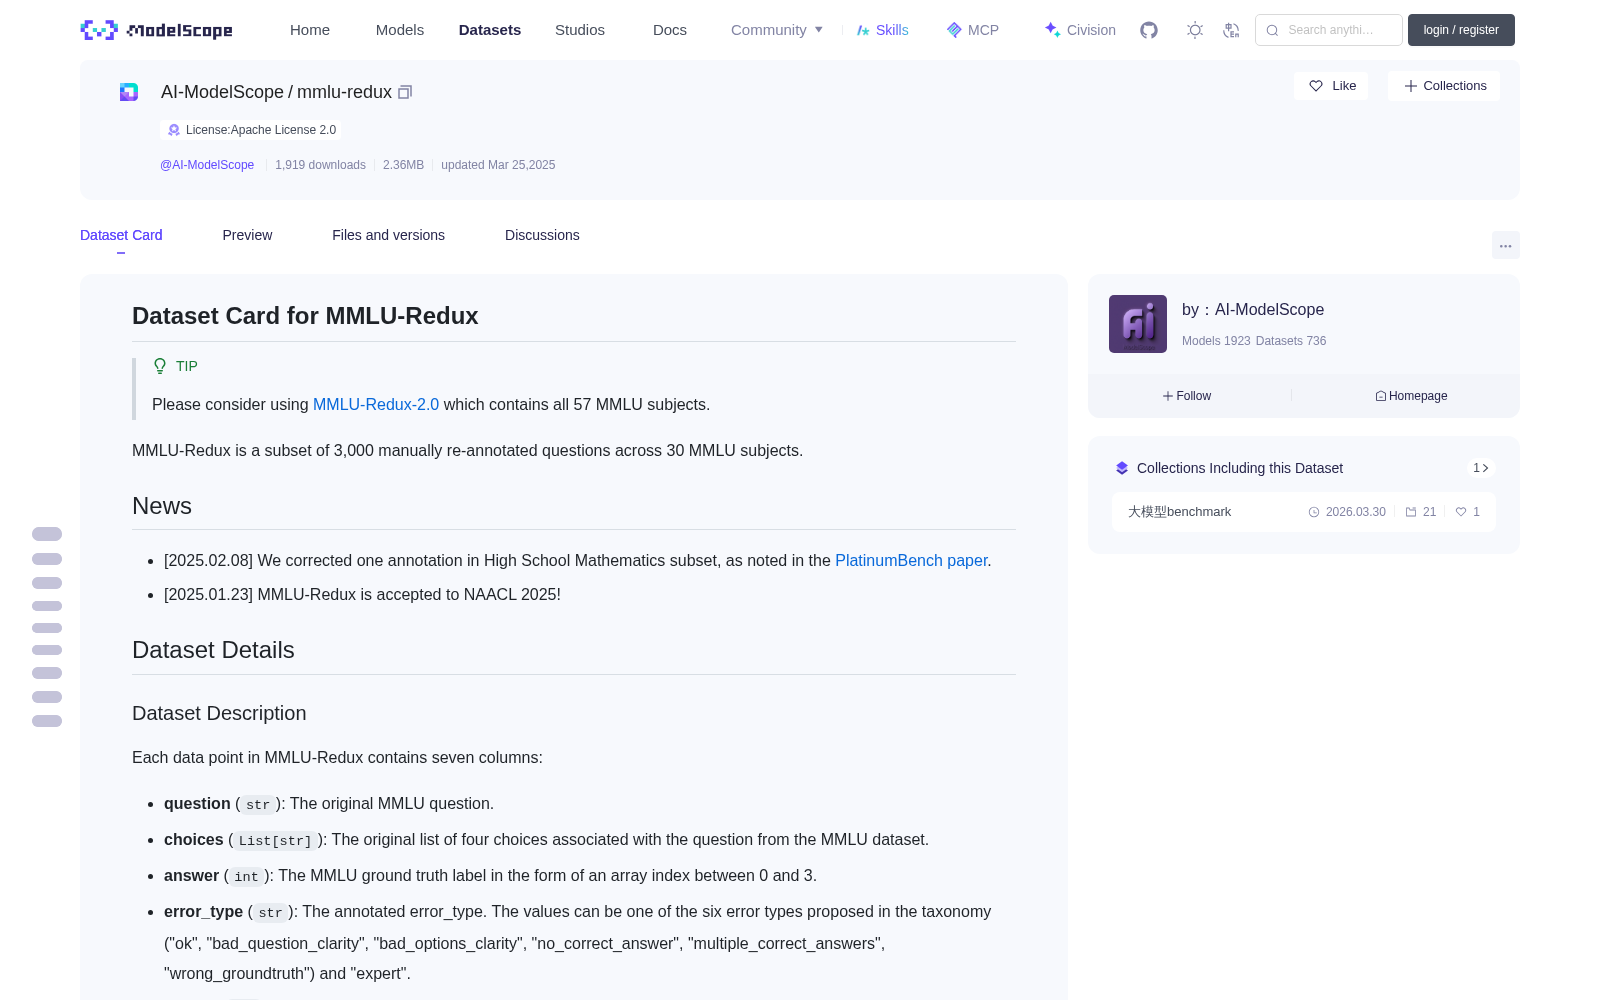
Task: Click the heart count on 大模型benchmark
Action: [1468, 512]
